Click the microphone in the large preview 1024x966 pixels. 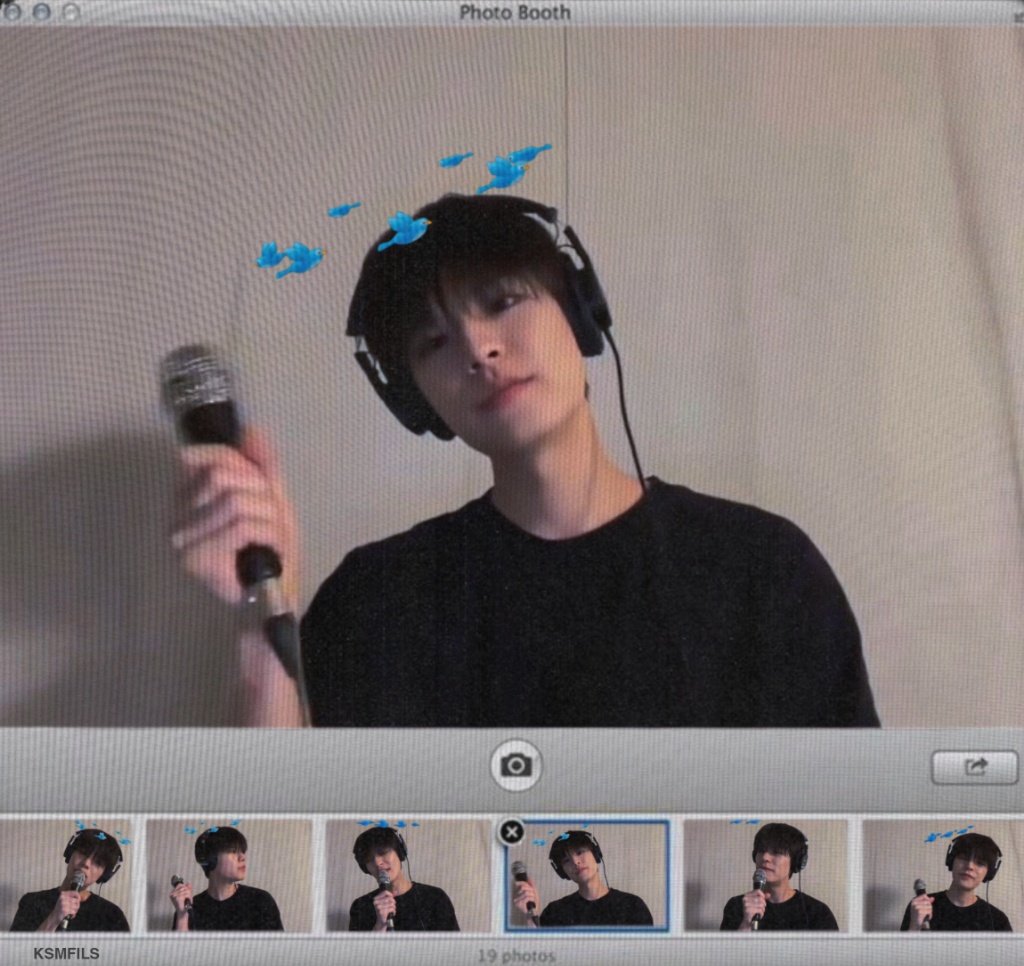[x=205, y=395]
